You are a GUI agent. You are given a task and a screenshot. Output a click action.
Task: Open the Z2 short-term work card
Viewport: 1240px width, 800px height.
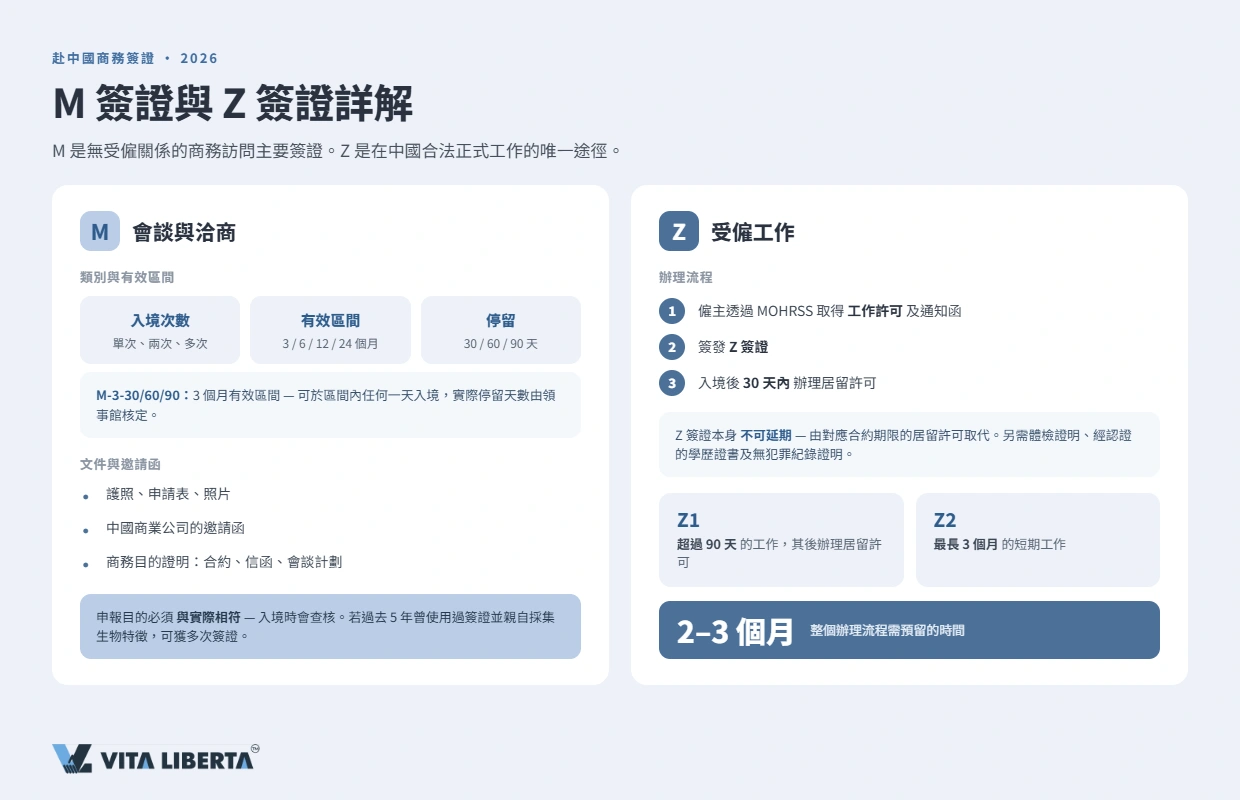point(1038,540)
